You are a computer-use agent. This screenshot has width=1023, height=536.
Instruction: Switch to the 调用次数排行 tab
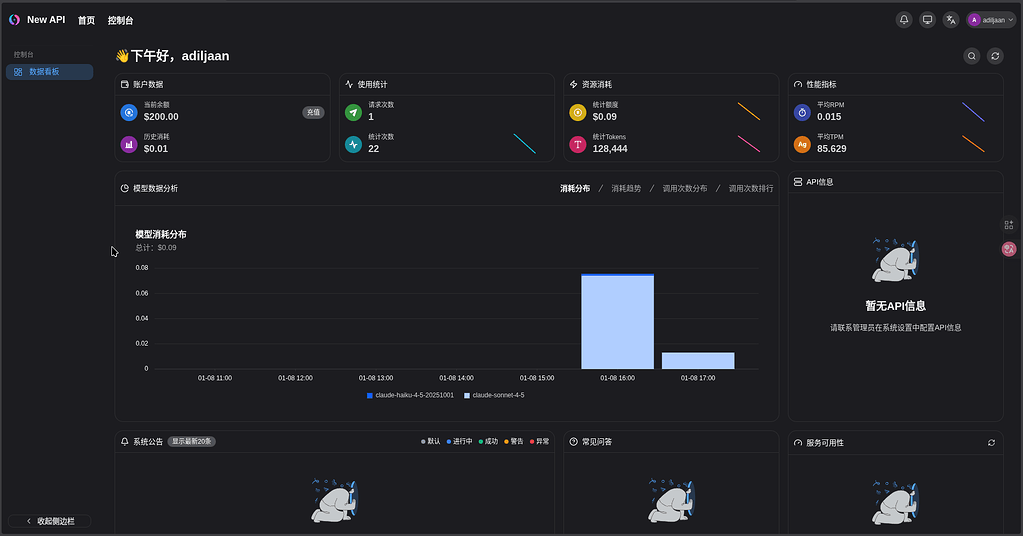(750, 188)
